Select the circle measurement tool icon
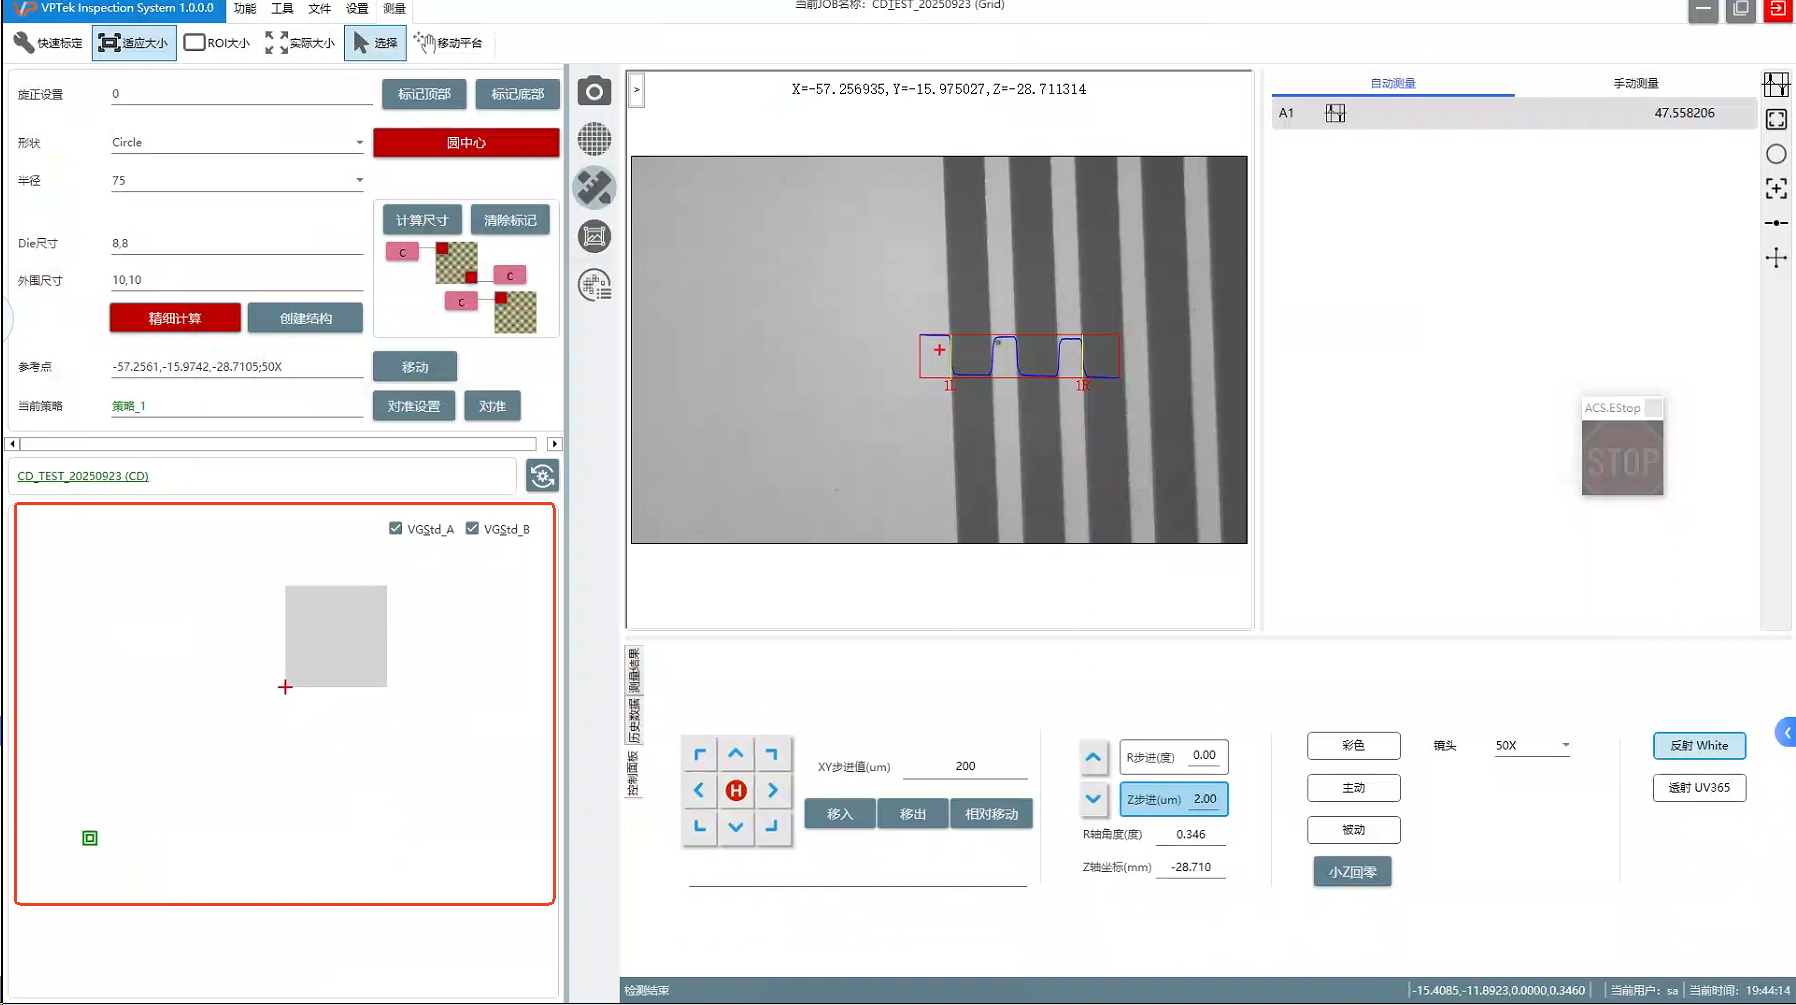 (1776, 154)
